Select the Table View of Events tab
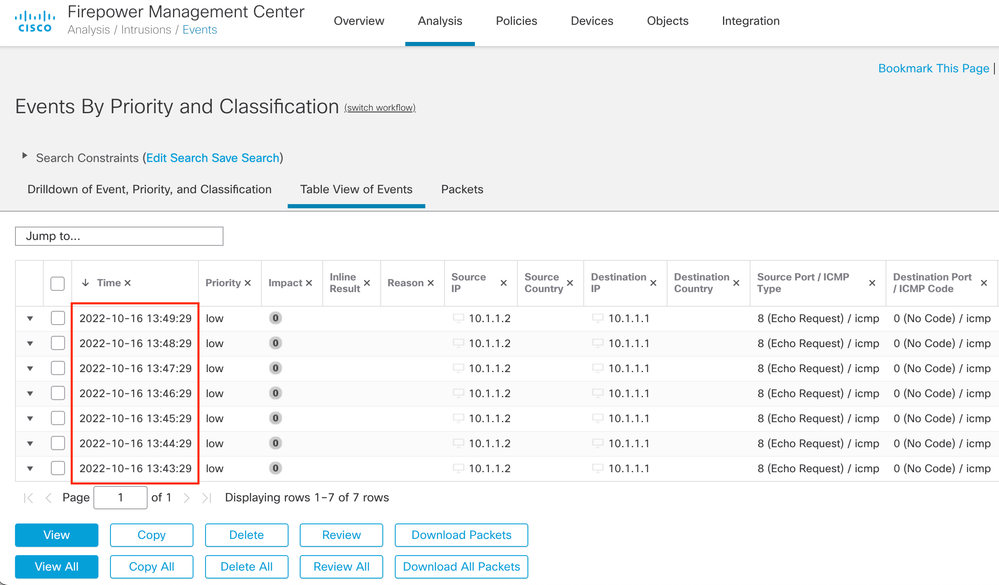This screenshot has width=999, height=585. 356,189
